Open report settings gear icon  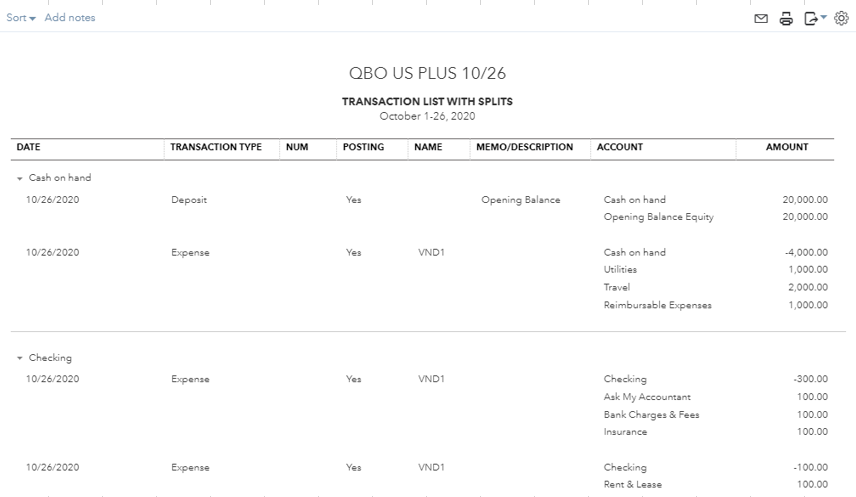pyautogui.click(x=840, y=18)
